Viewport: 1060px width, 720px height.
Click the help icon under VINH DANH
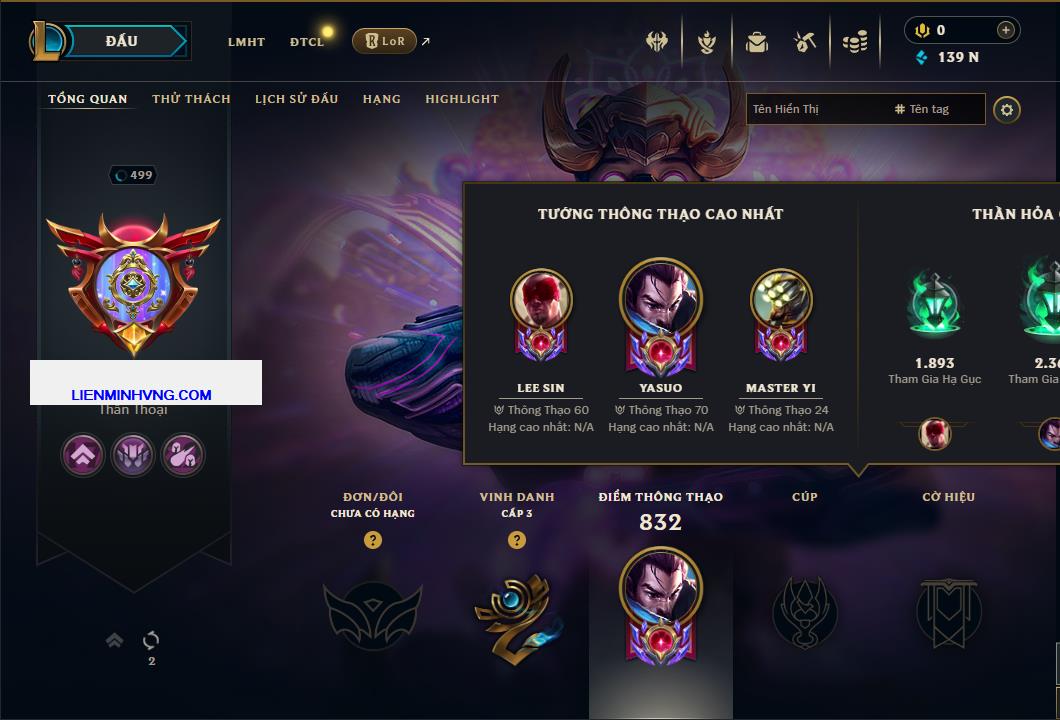pos(516,539)
